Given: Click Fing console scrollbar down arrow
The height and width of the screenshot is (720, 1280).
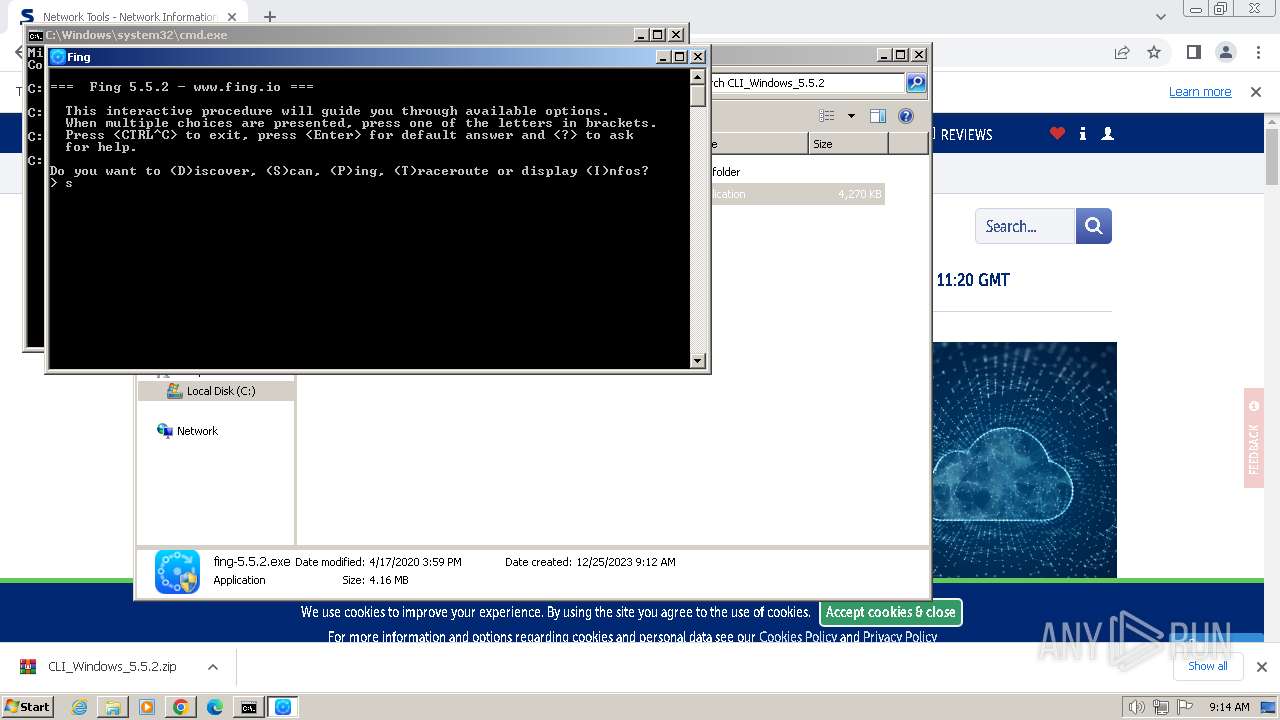Looking at the screenshot, I should pyautogui.click(x=698, y=361).
